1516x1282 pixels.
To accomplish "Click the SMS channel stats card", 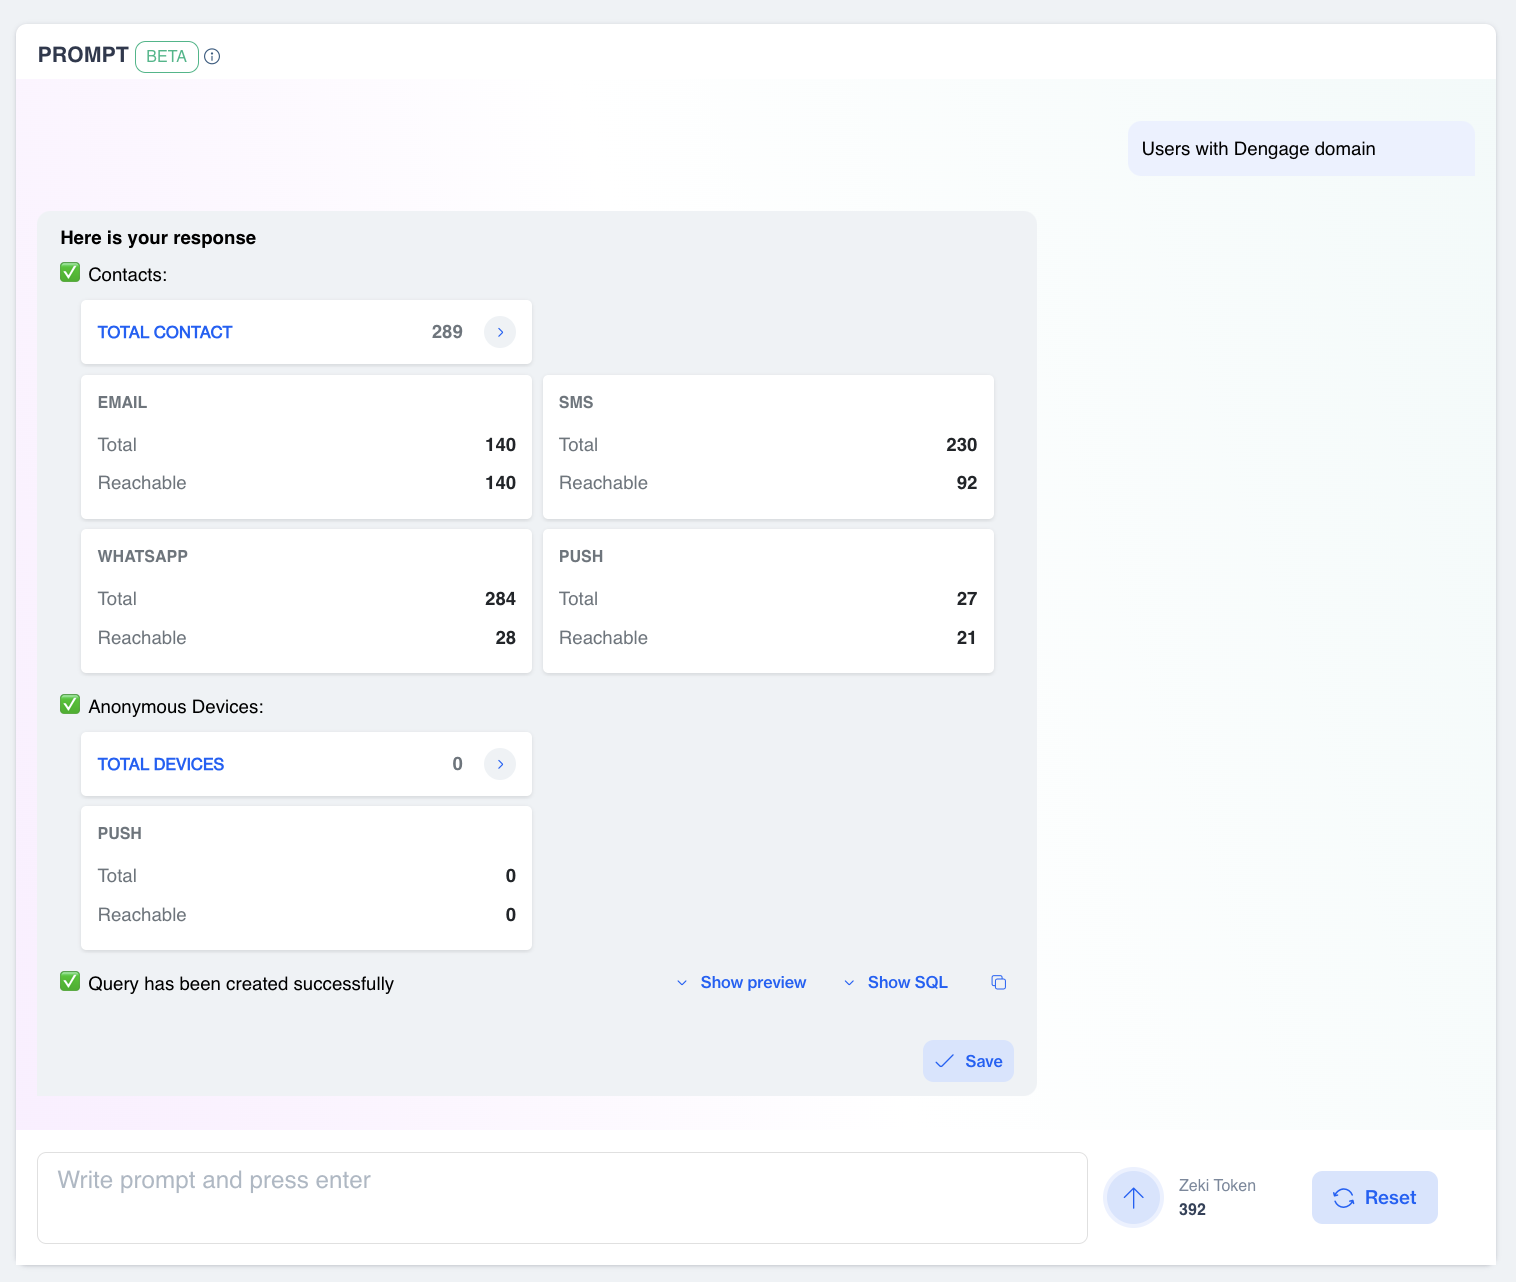I will (x=768, y=446).
